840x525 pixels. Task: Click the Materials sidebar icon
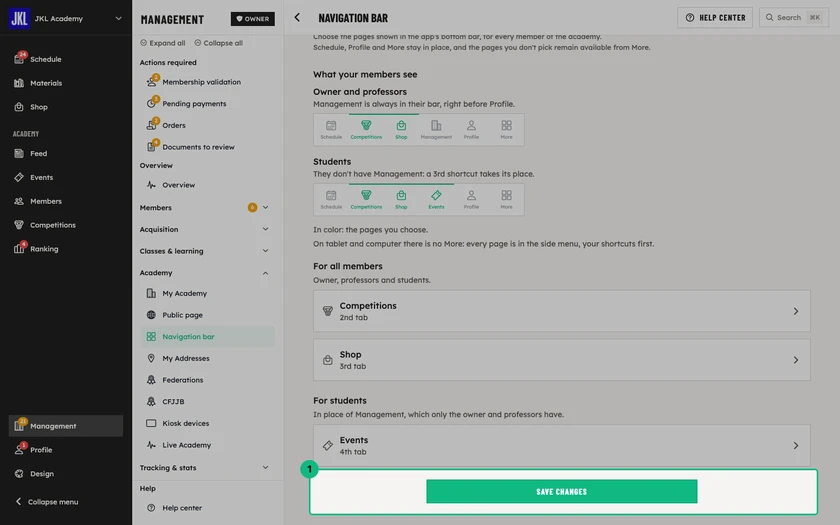pyautogui.click(x=19, y=83)
